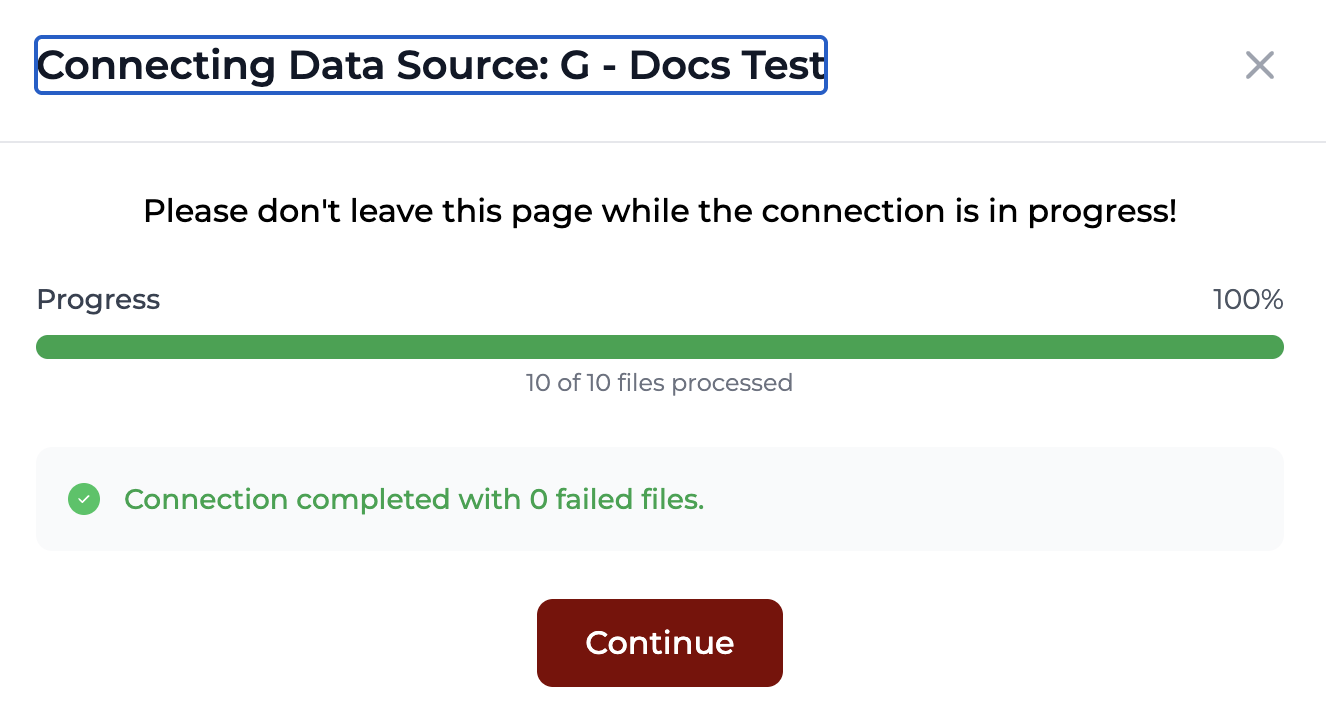Select the dialog title heading
The height and width of the screenshot is (722, 1326).
431,66
